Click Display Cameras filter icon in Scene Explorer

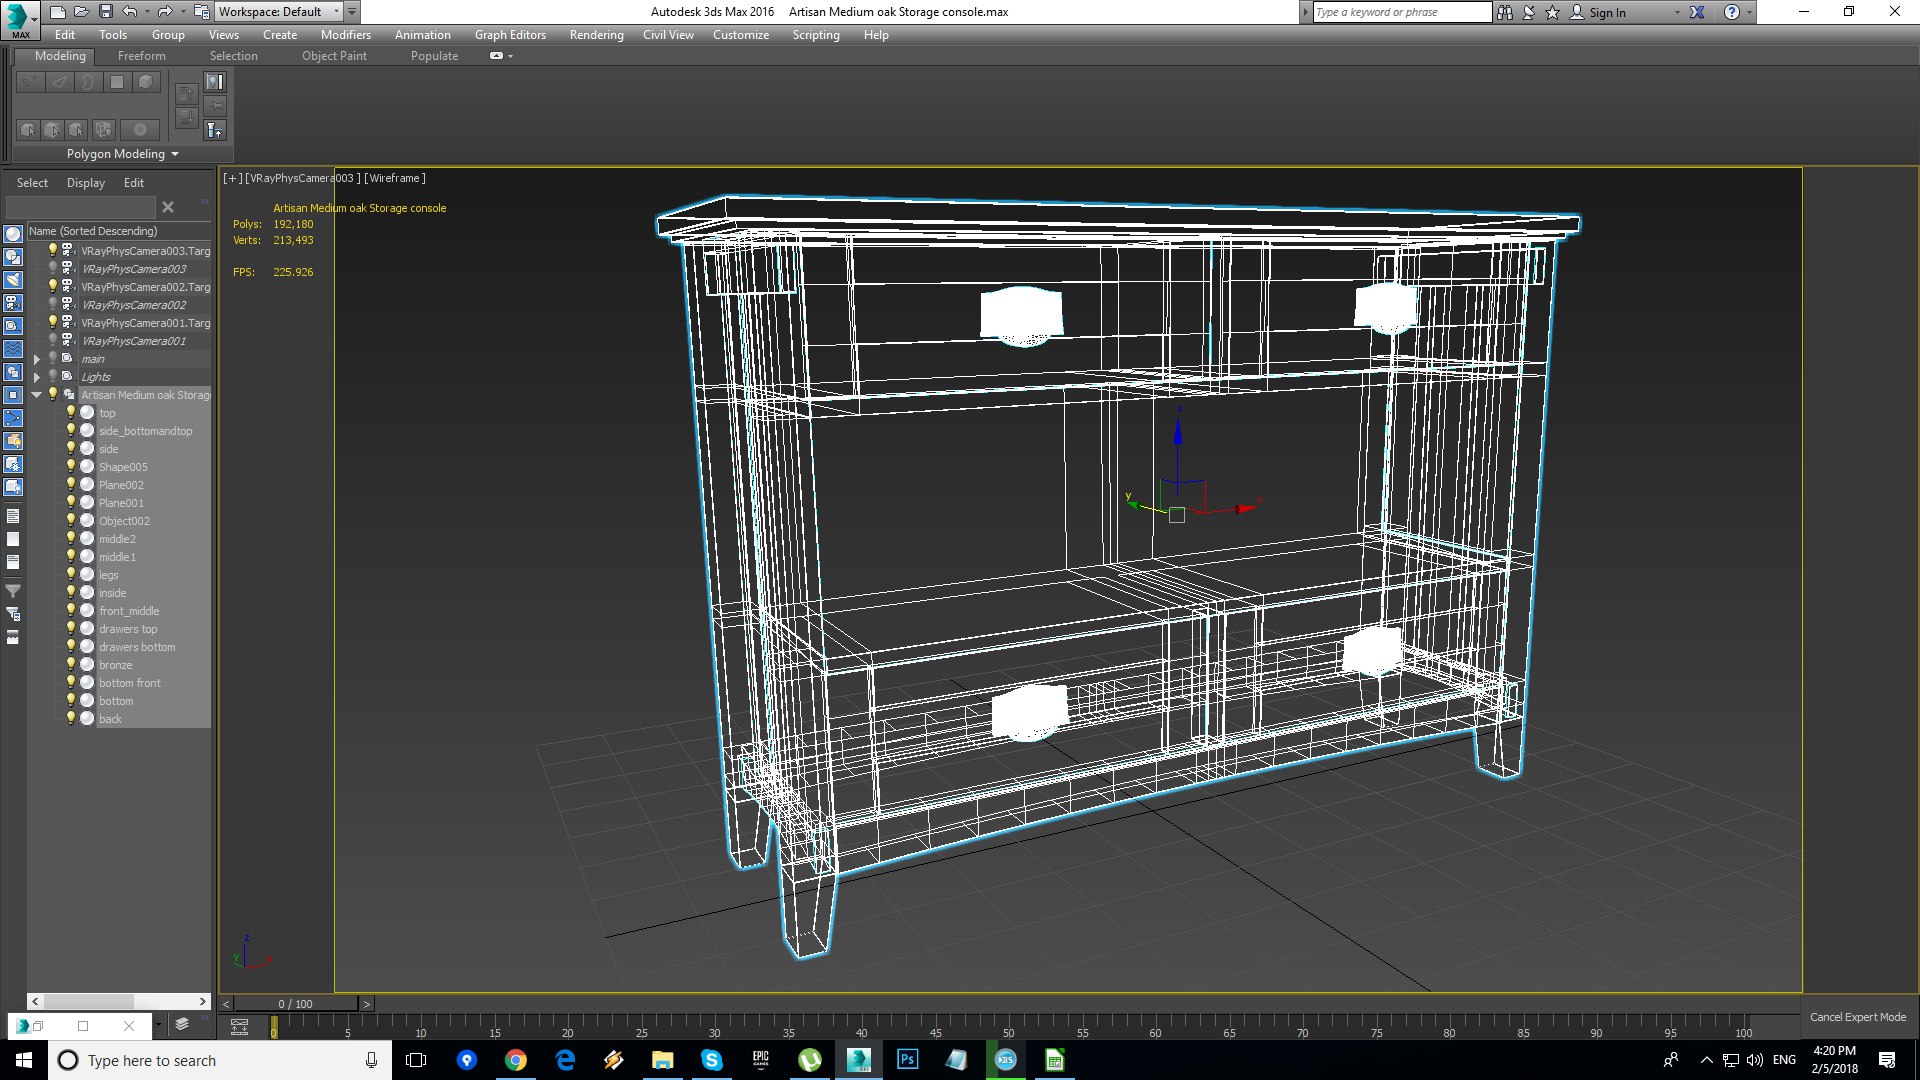pyautogui.click(x=13, y=303)
